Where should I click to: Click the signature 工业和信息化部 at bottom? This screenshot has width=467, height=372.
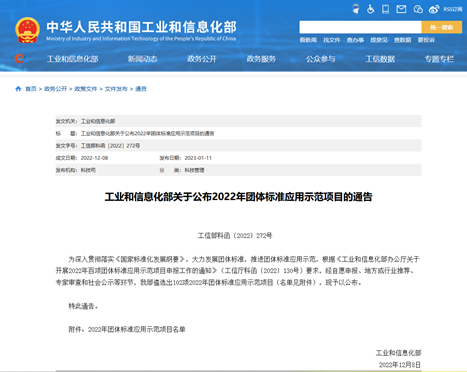[399, 353]
